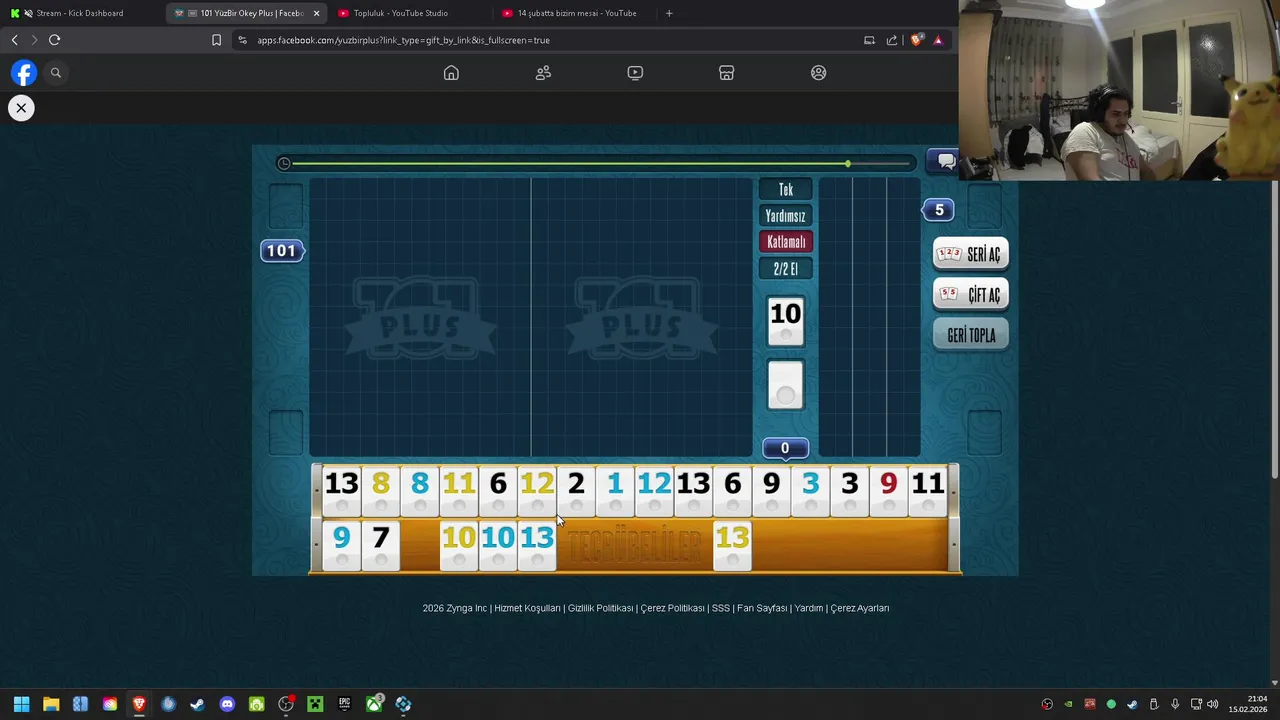Screen dimensions: 1280x720
Task: Click the Tek game mode label
Action: (785, 190)
